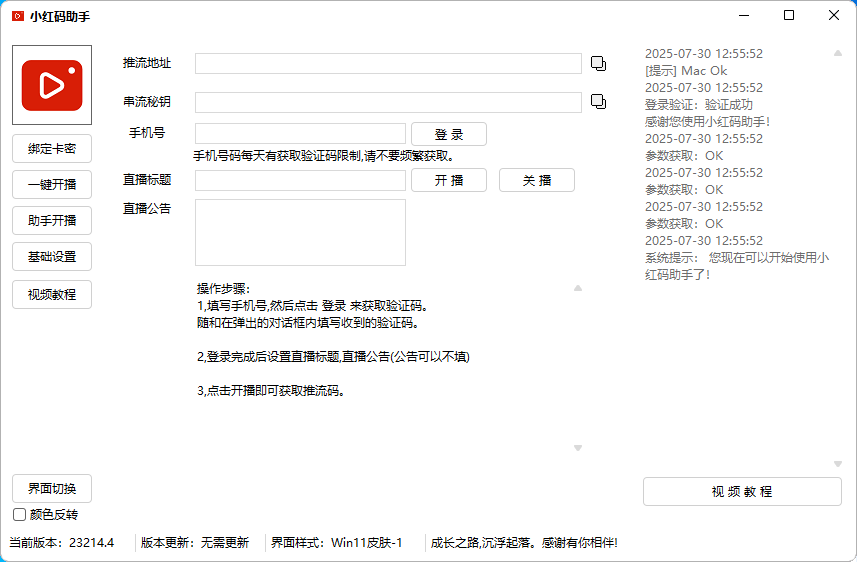Viewport: 857px width, 562px height.
Task: Open the 绑定卡密 option
Action: [52, 149]
